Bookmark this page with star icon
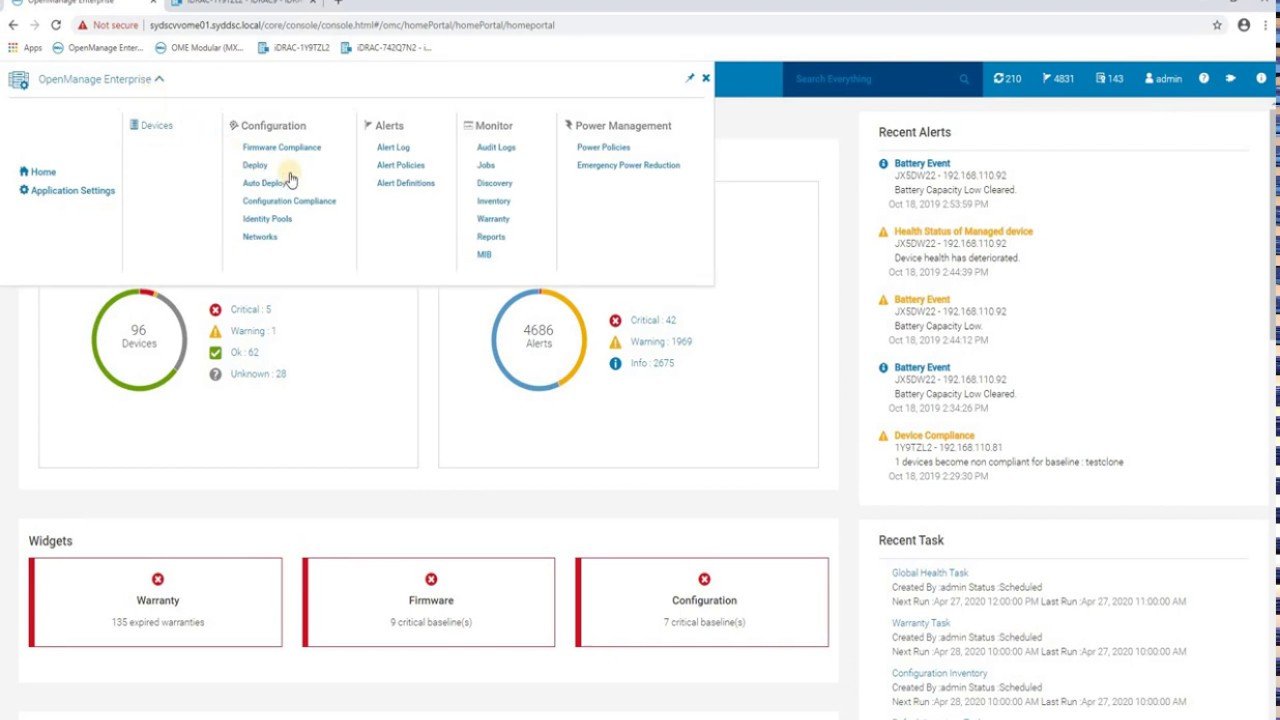Image resolution: width=1280 pixels, height=720 pixels. (x=1217, y=25)
